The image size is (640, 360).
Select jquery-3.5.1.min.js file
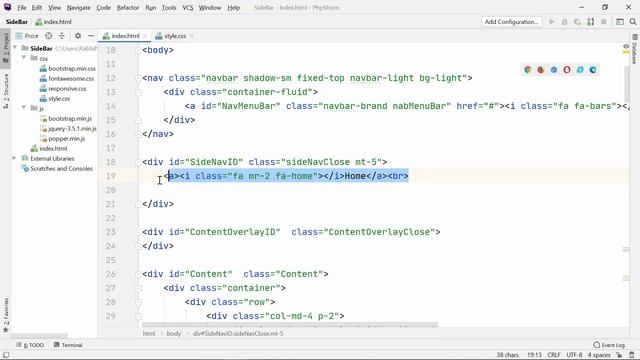[68, 129]
